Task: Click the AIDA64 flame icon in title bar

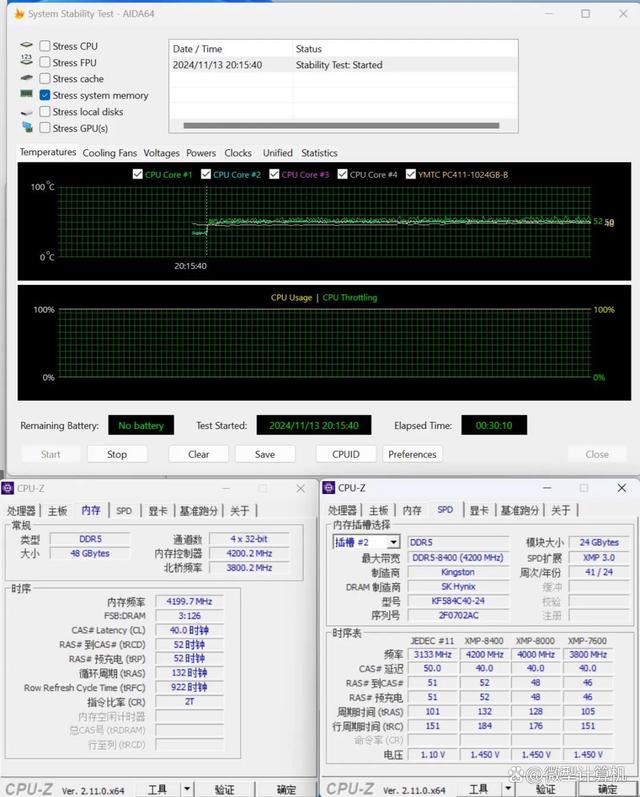Action: tap(18, 14)
